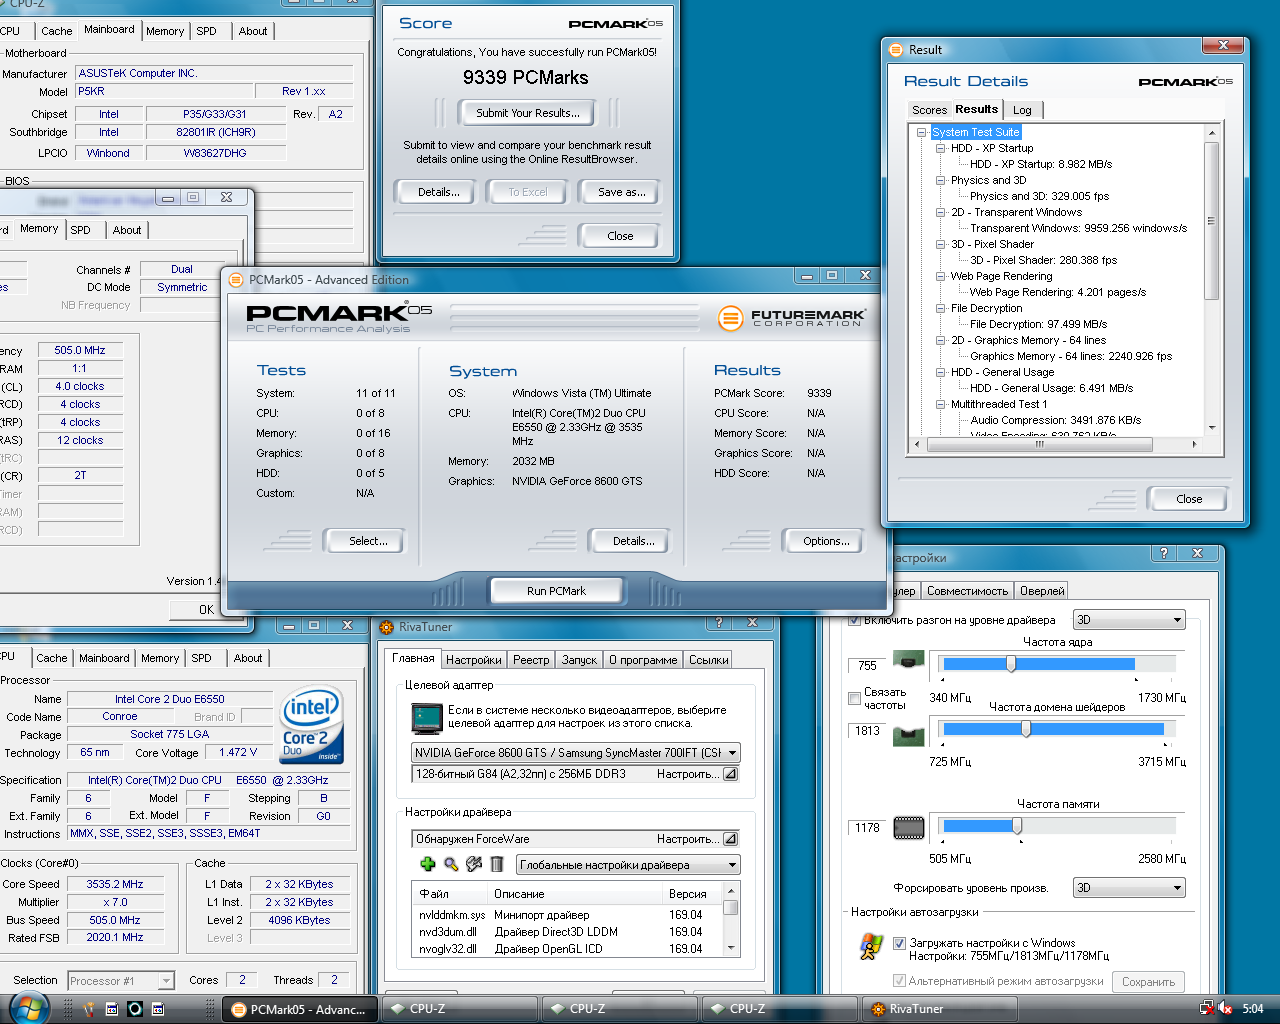
Task: Click the magnifying glass icon in RivaTuner
Action: pos(451,864)
